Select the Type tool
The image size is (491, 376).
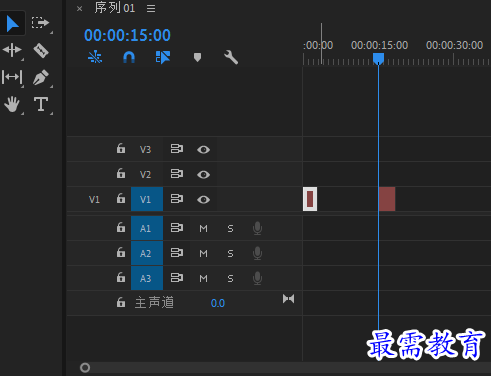[41, 104]
